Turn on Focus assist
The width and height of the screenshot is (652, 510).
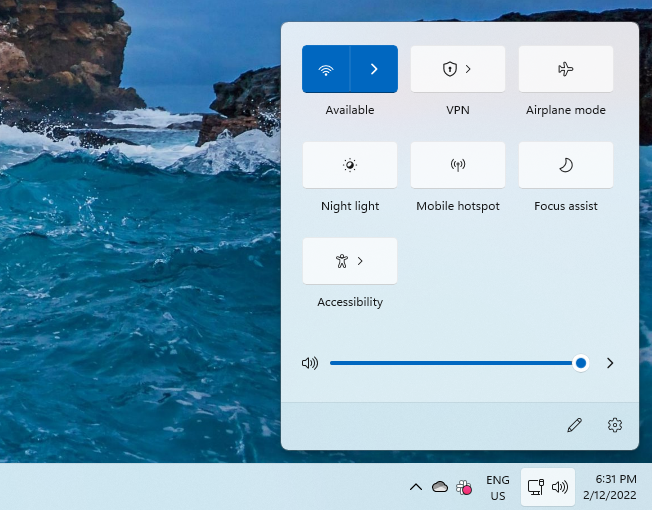click(566, 165)
